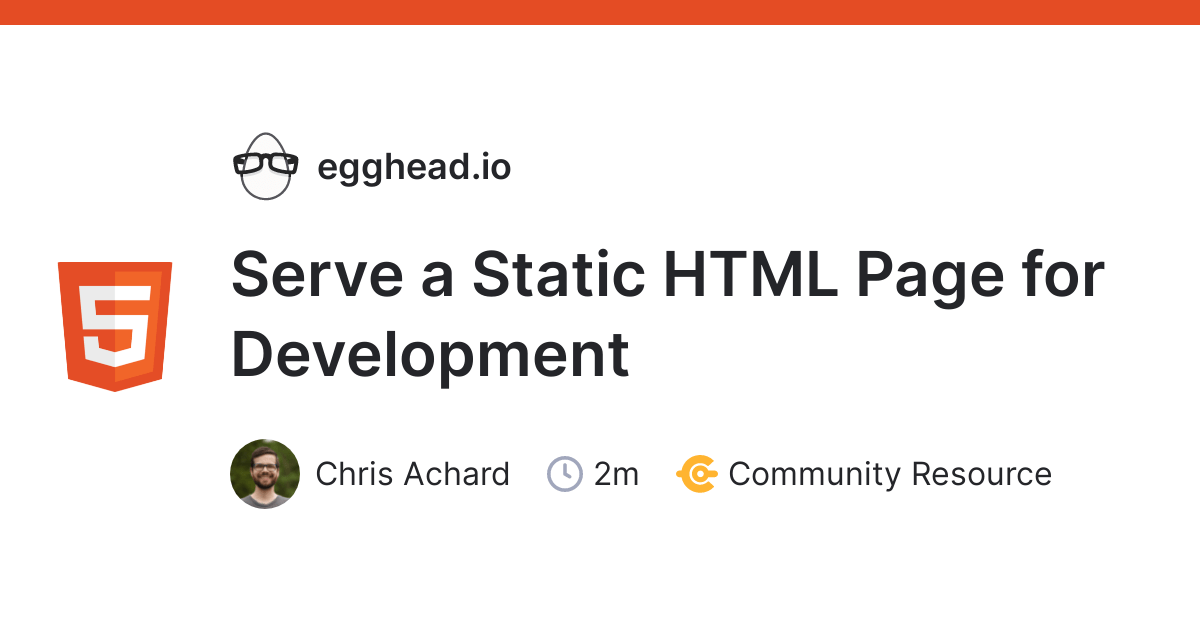Click the author name Chris Achard

point(412,474)
